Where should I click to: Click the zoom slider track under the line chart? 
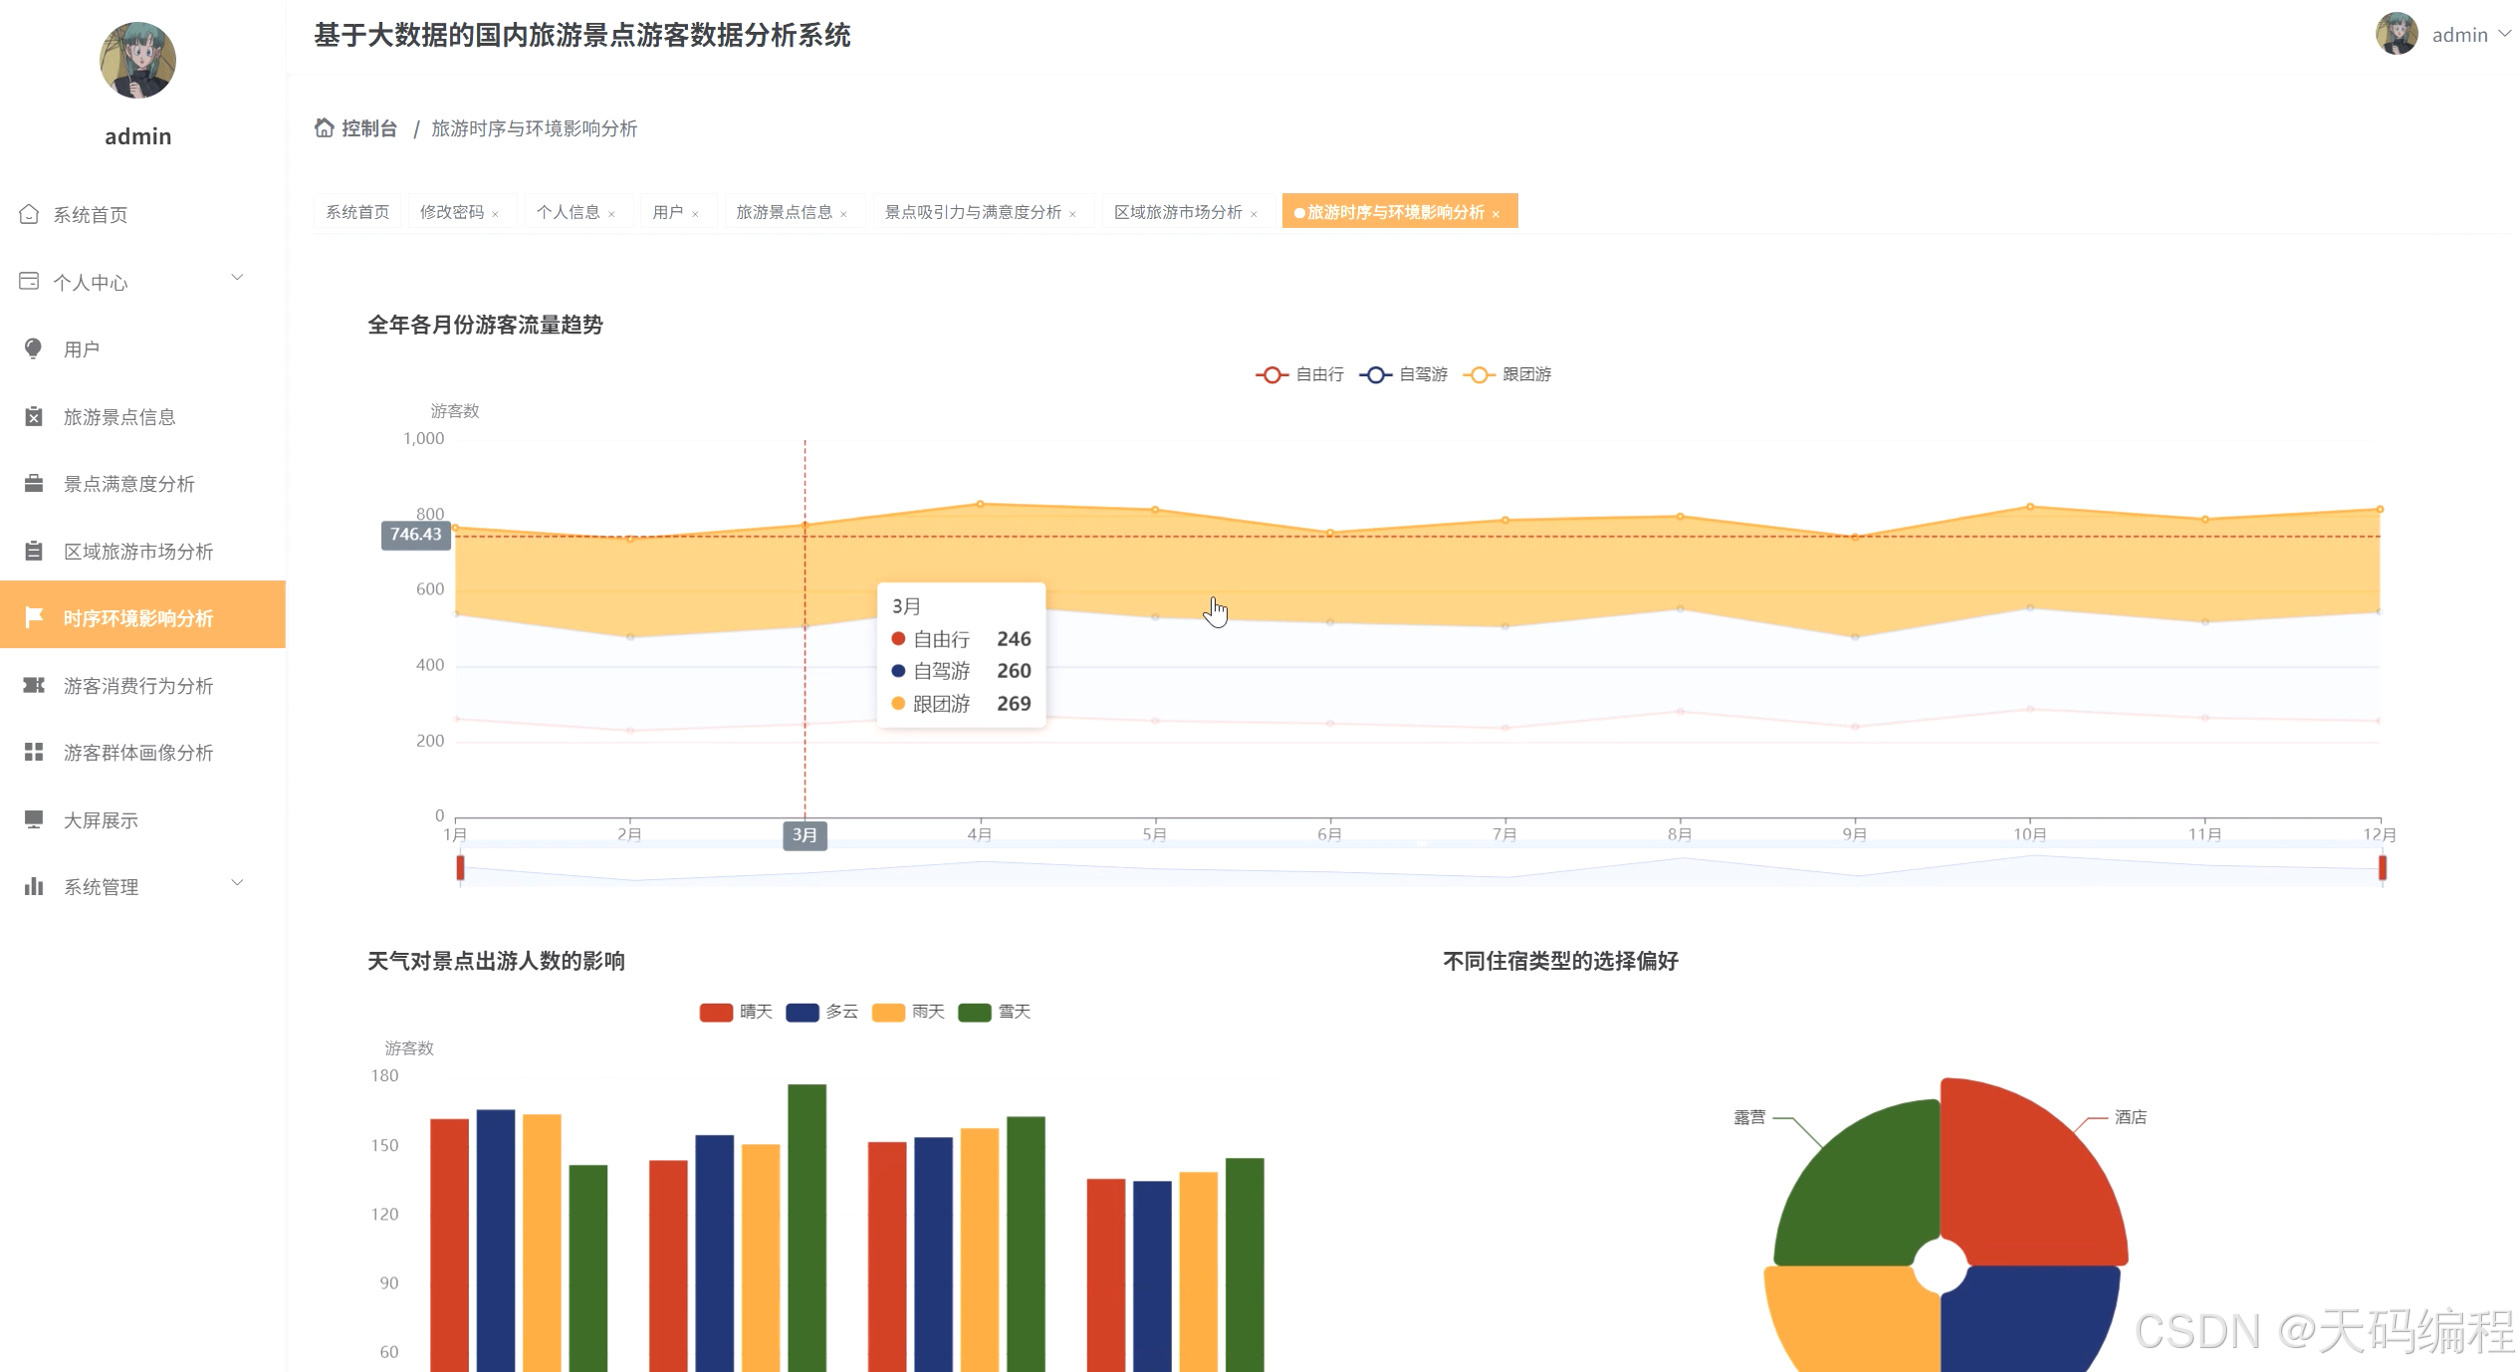pyautogui.click(x=1421, y=867)
